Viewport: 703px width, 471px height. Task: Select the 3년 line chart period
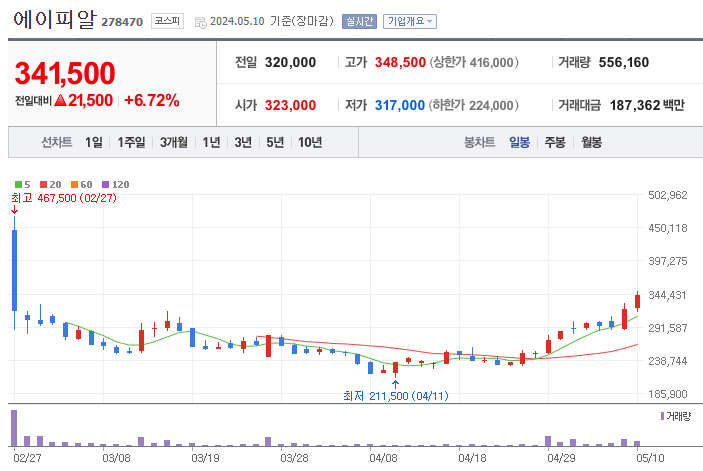point(243,142)
